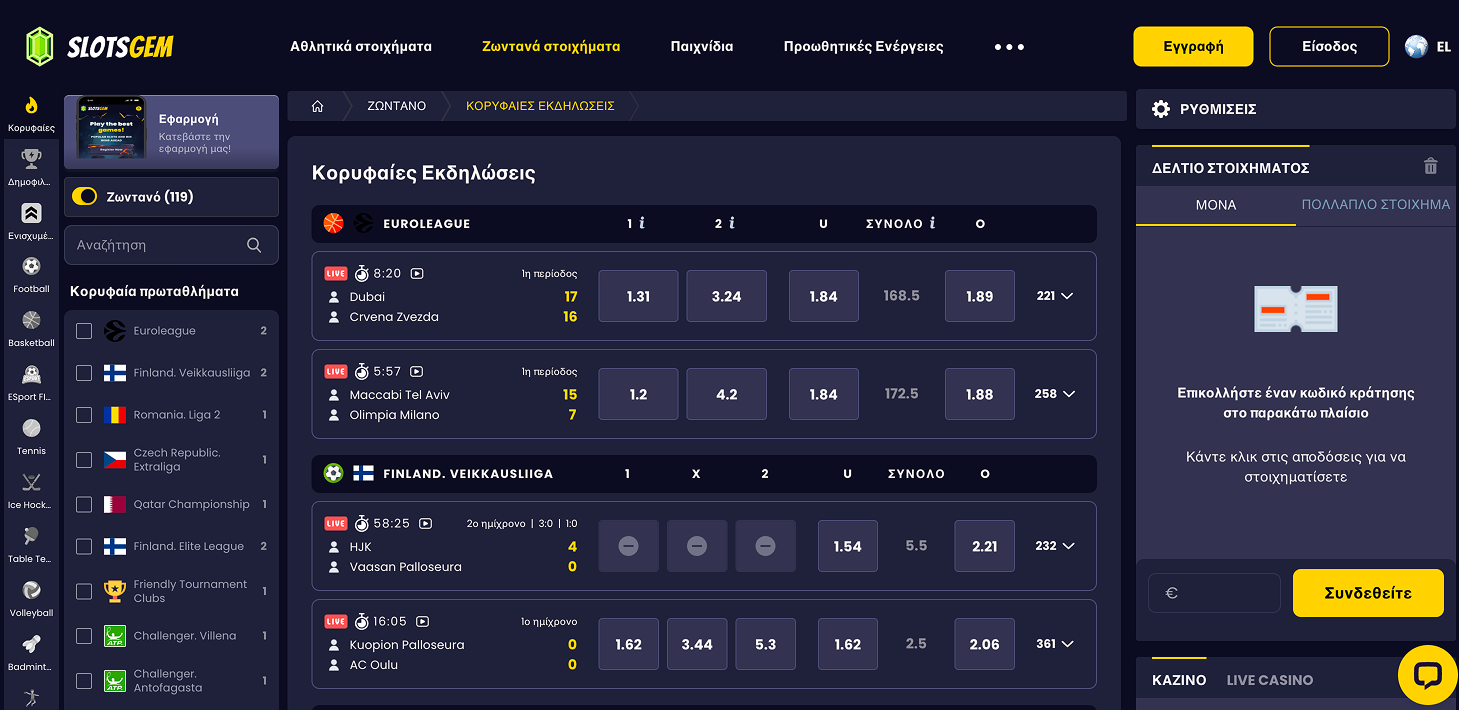The width and height of the screenshot is (1459, 710).
Task: Check the Romania. Liga 2 checkbox
Action: click(x=84, y=415)
